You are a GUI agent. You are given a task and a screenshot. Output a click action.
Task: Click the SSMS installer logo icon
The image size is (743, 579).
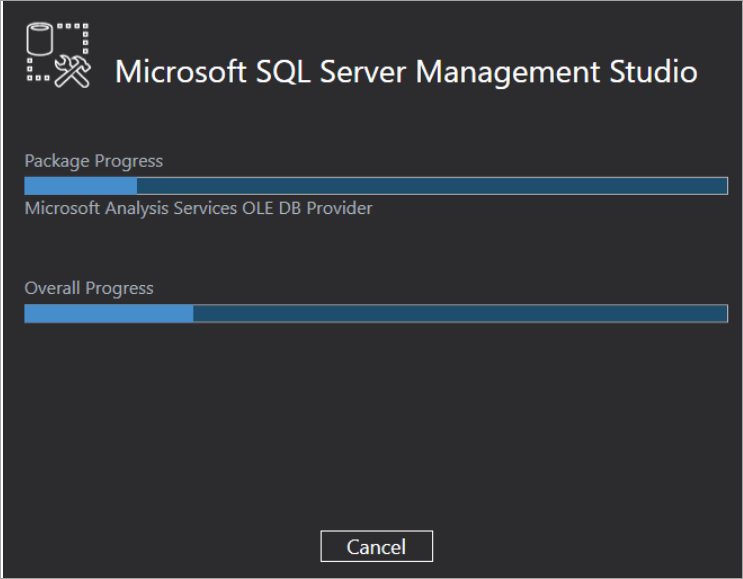coord(58,55)
